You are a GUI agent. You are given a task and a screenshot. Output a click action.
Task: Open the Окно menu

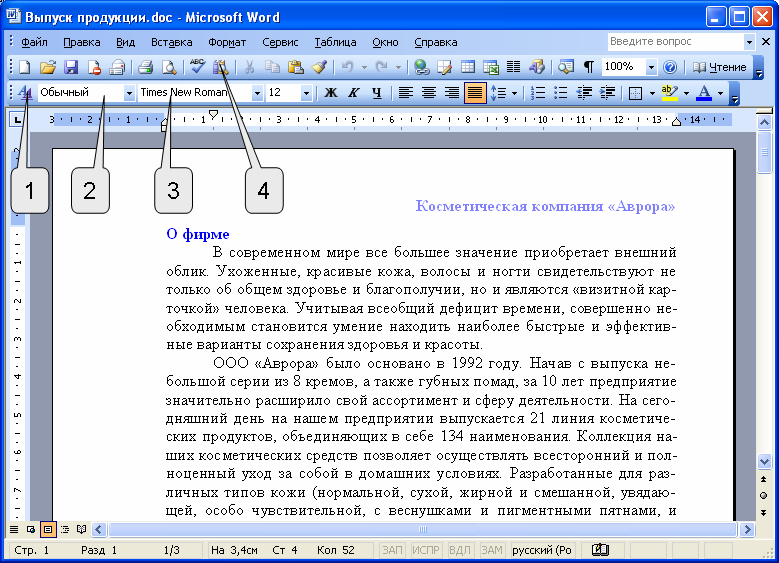pyautogui.click(x=386, y=42)
